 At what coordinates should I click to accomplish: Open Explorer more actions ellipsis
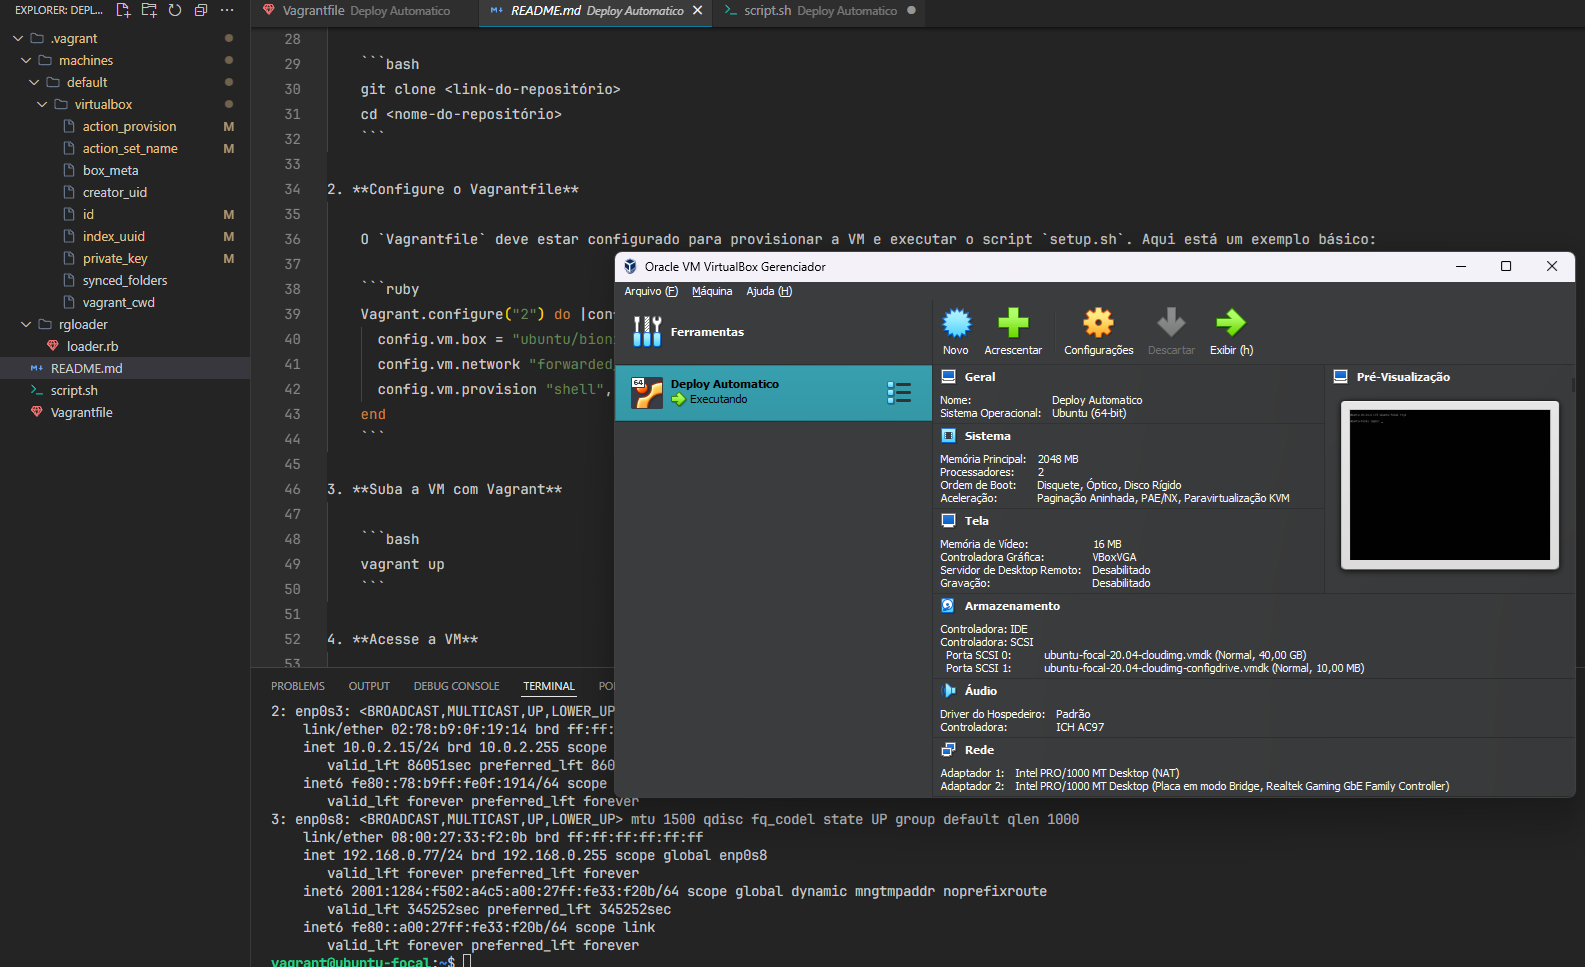227,10
